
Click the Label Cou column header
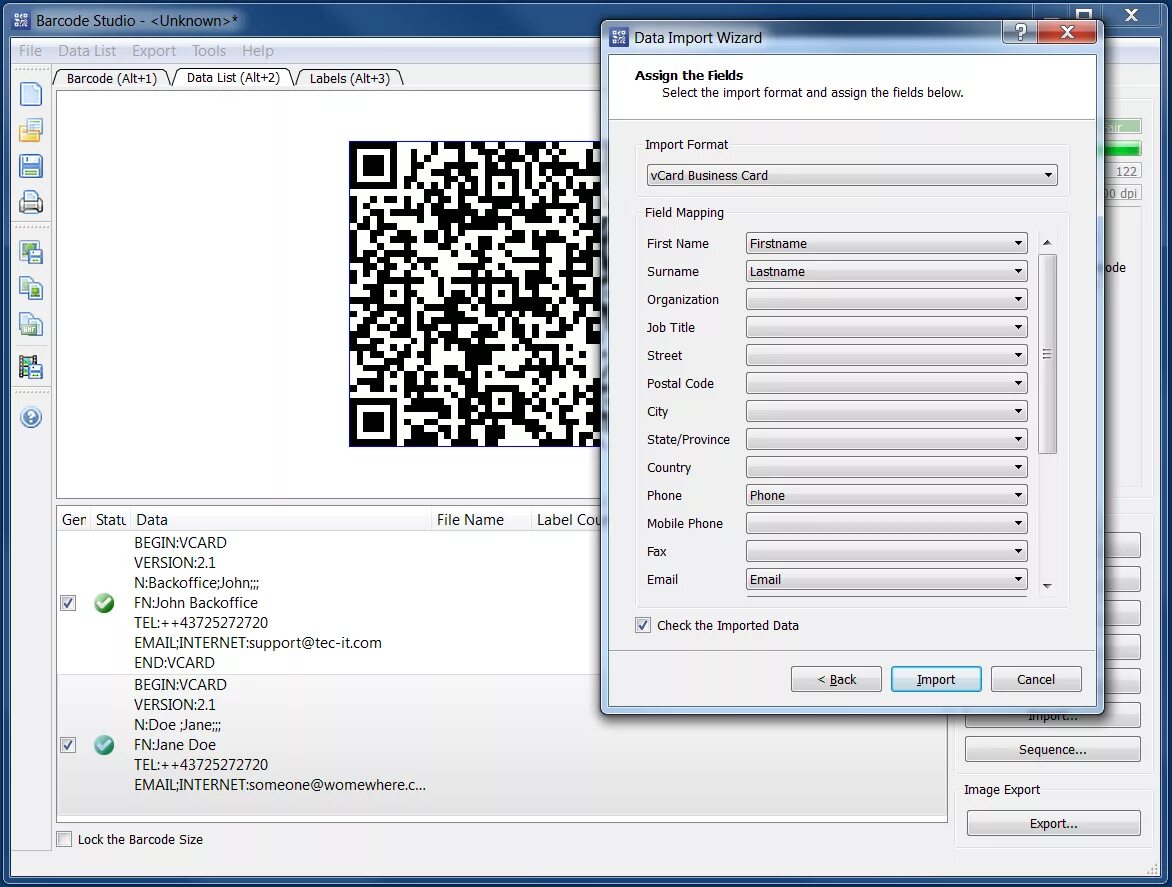click(x=567, y=520)
